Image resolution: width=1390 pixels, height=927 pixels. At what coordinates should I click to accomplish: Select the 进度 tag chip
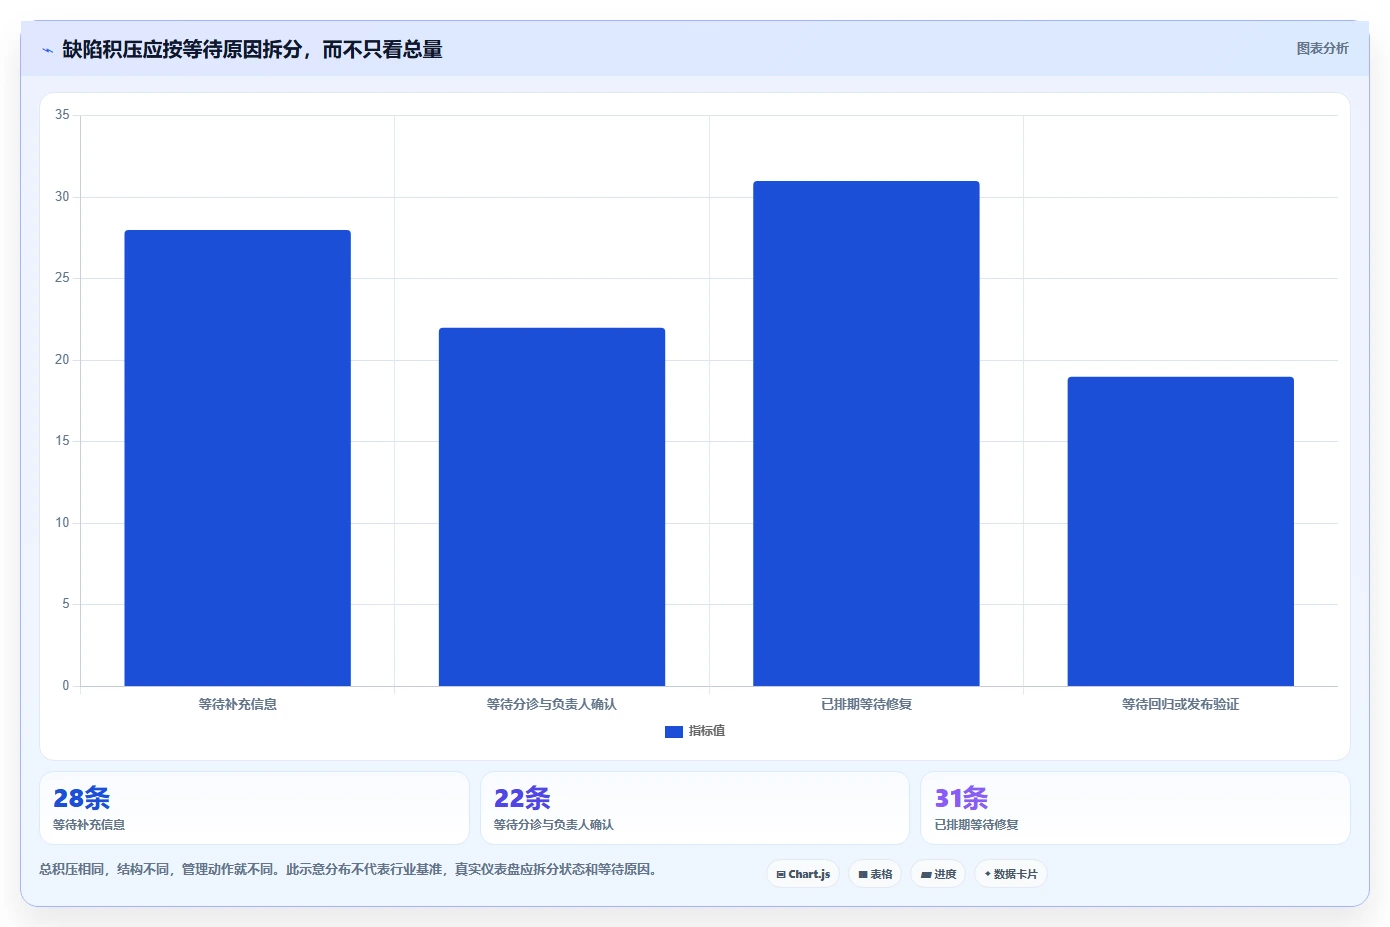[938, 874]
